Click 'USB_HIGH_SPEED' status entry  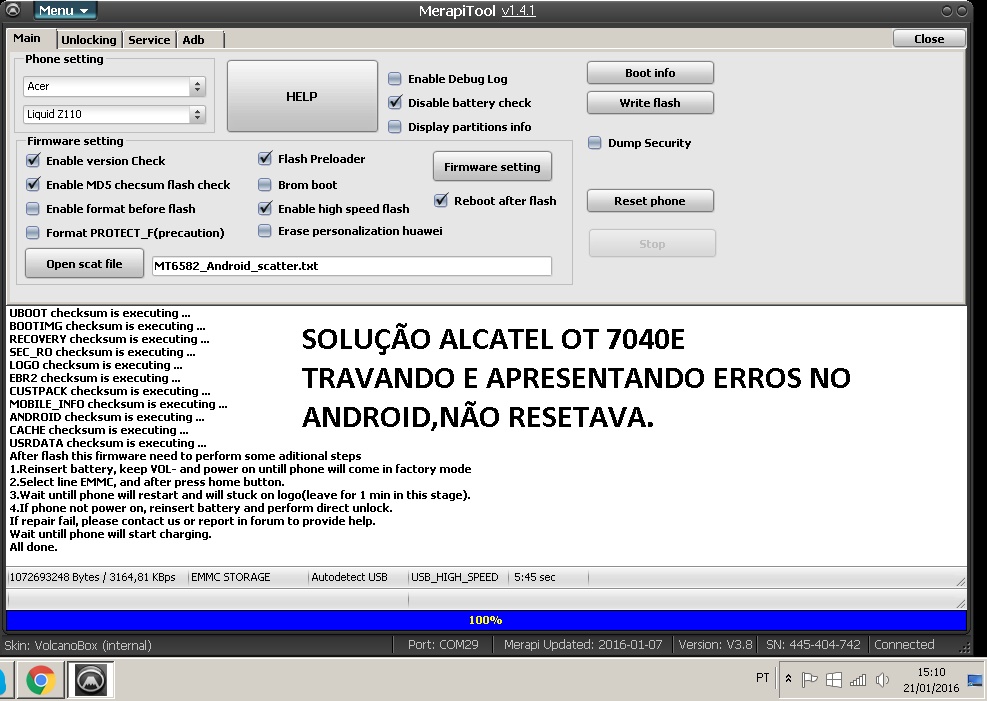coord(454,577)
